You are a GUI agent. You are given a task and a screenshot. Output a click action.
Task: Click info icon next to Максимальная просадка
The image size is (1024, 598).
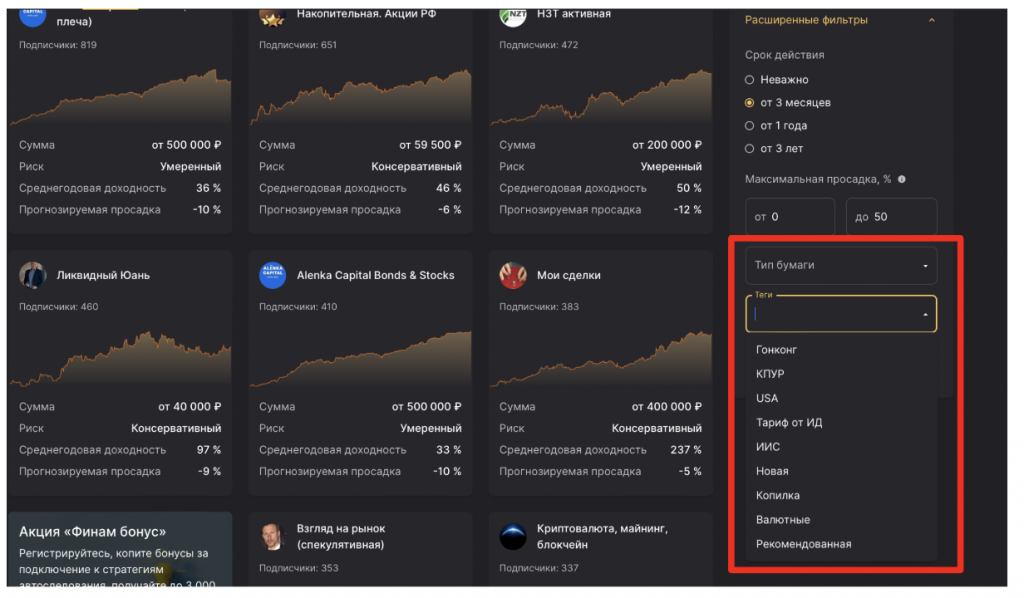coord(902,179)
